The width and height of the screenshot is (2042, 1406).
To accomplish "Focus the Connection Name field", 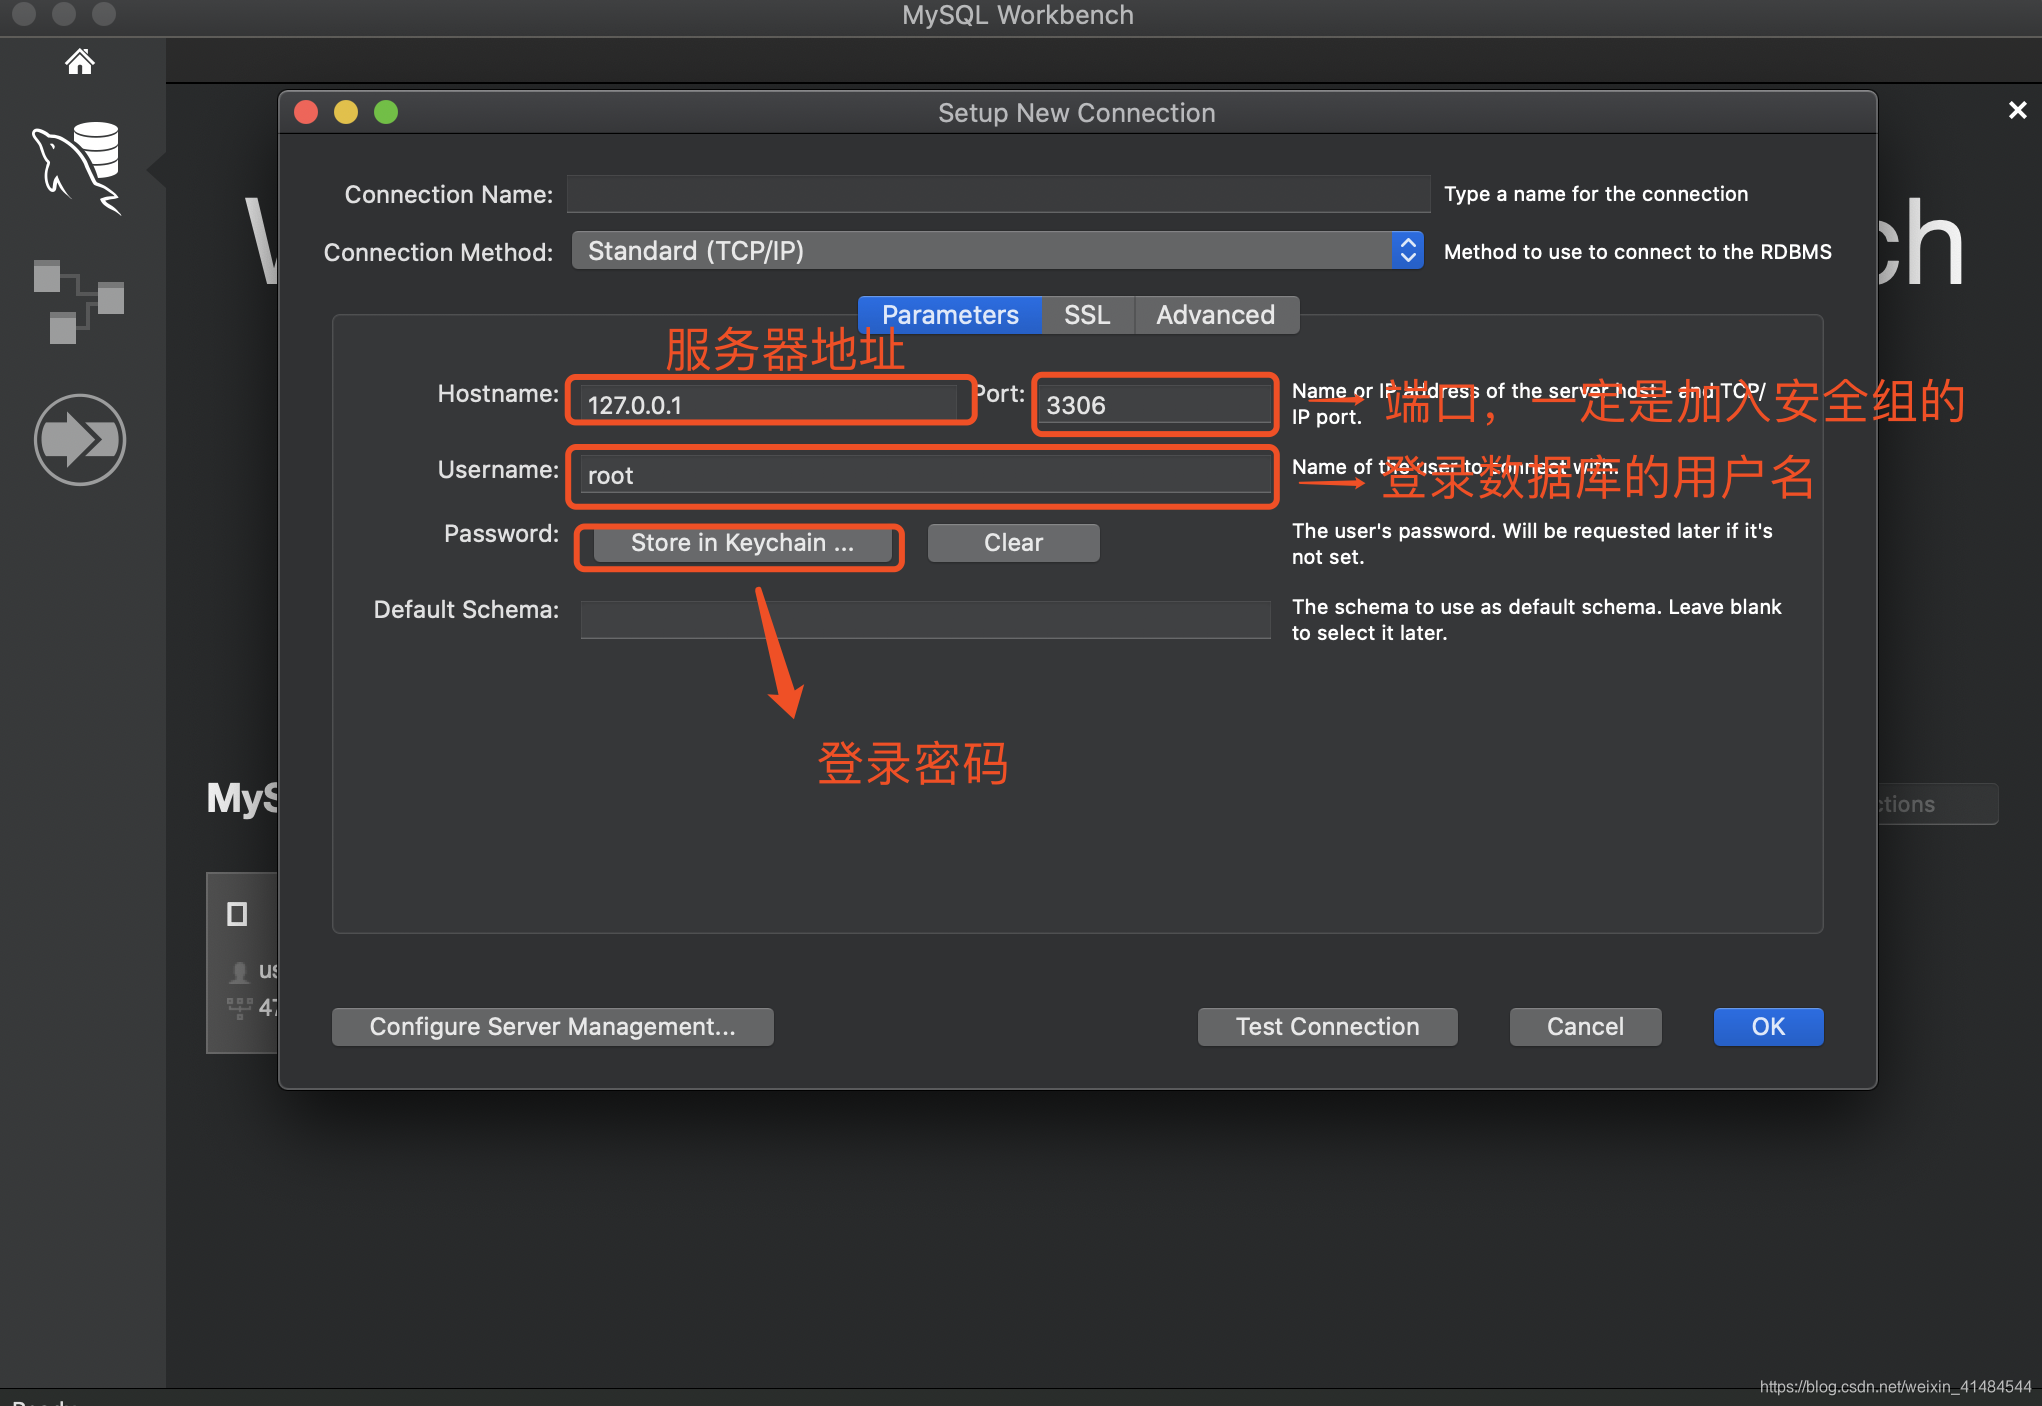I will pyautogui.click(x=998, y=194).
